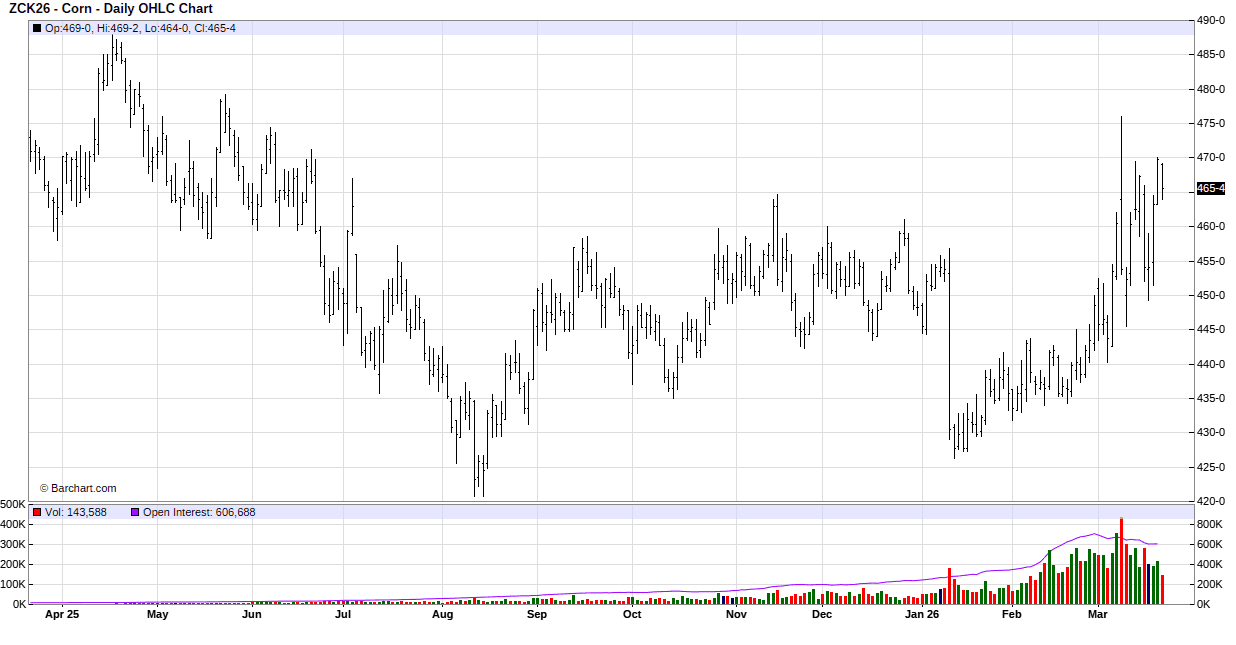The height and width of the screenshot is (645, 1236).
Task: Click the Apr 25 label on time axis
Action: click(62, 614)
